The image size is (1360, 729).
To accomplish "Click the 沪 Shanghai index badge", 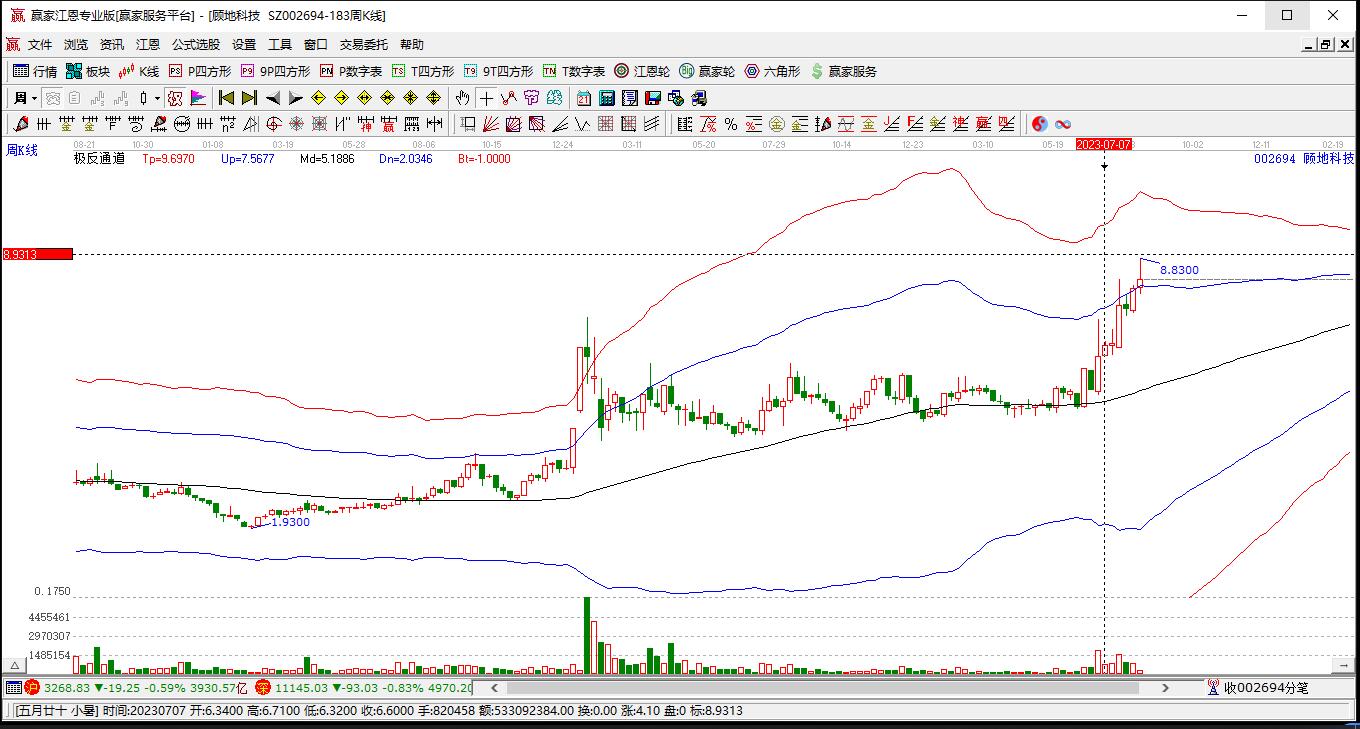I will pyautogui.click(x=32, y=688).
